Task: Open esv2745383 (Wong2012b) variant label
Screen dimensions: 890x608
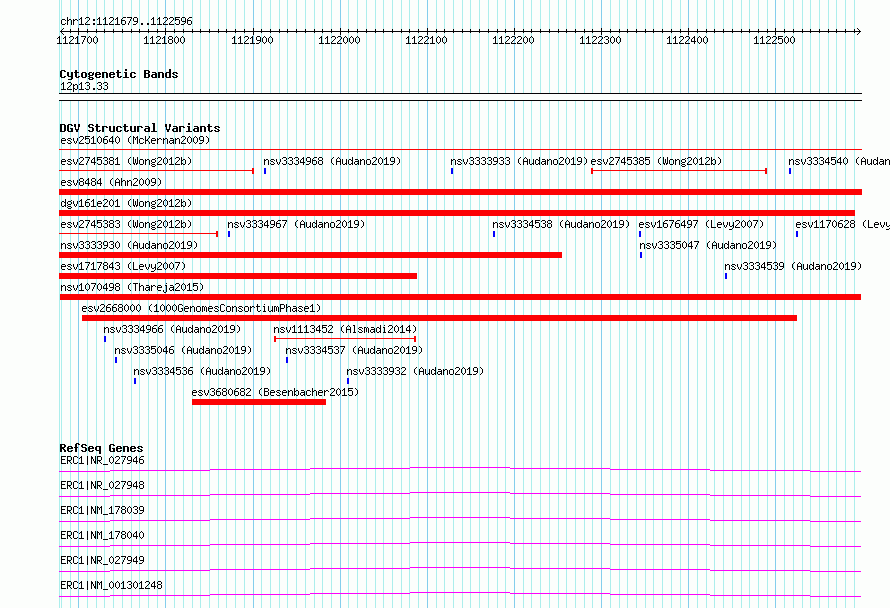Action: 126,224
